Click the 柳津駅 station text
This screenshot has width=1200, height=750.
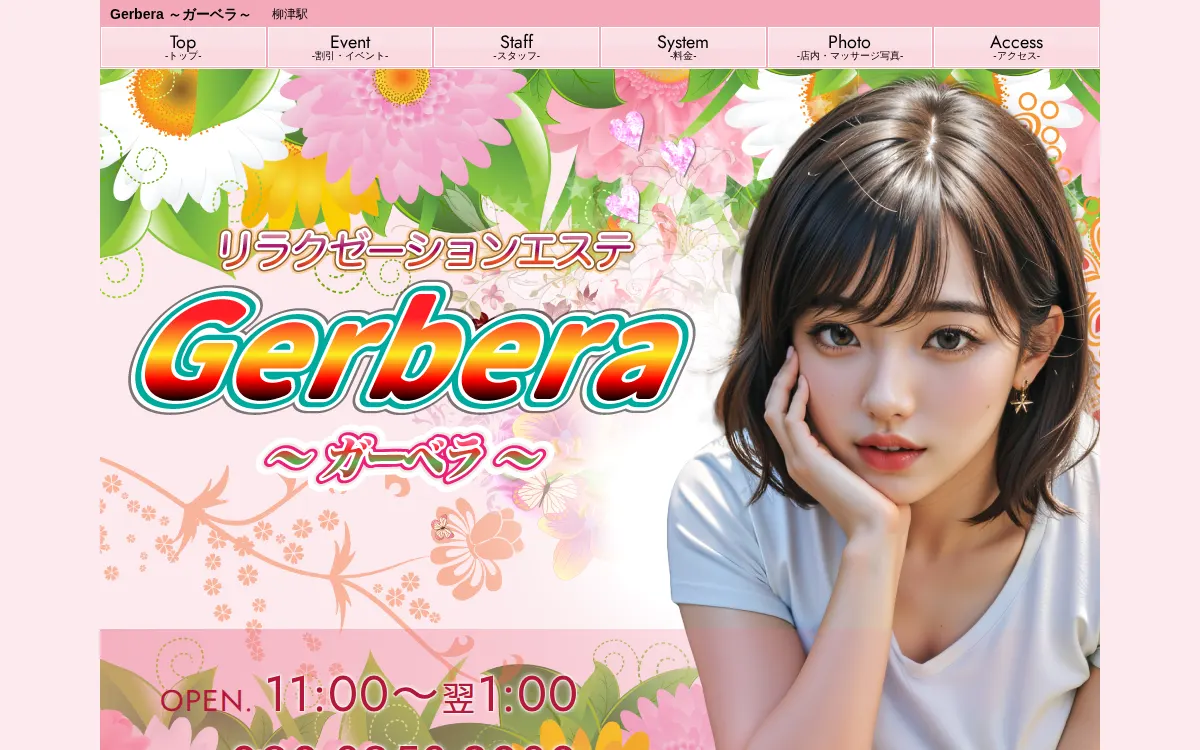290,14
